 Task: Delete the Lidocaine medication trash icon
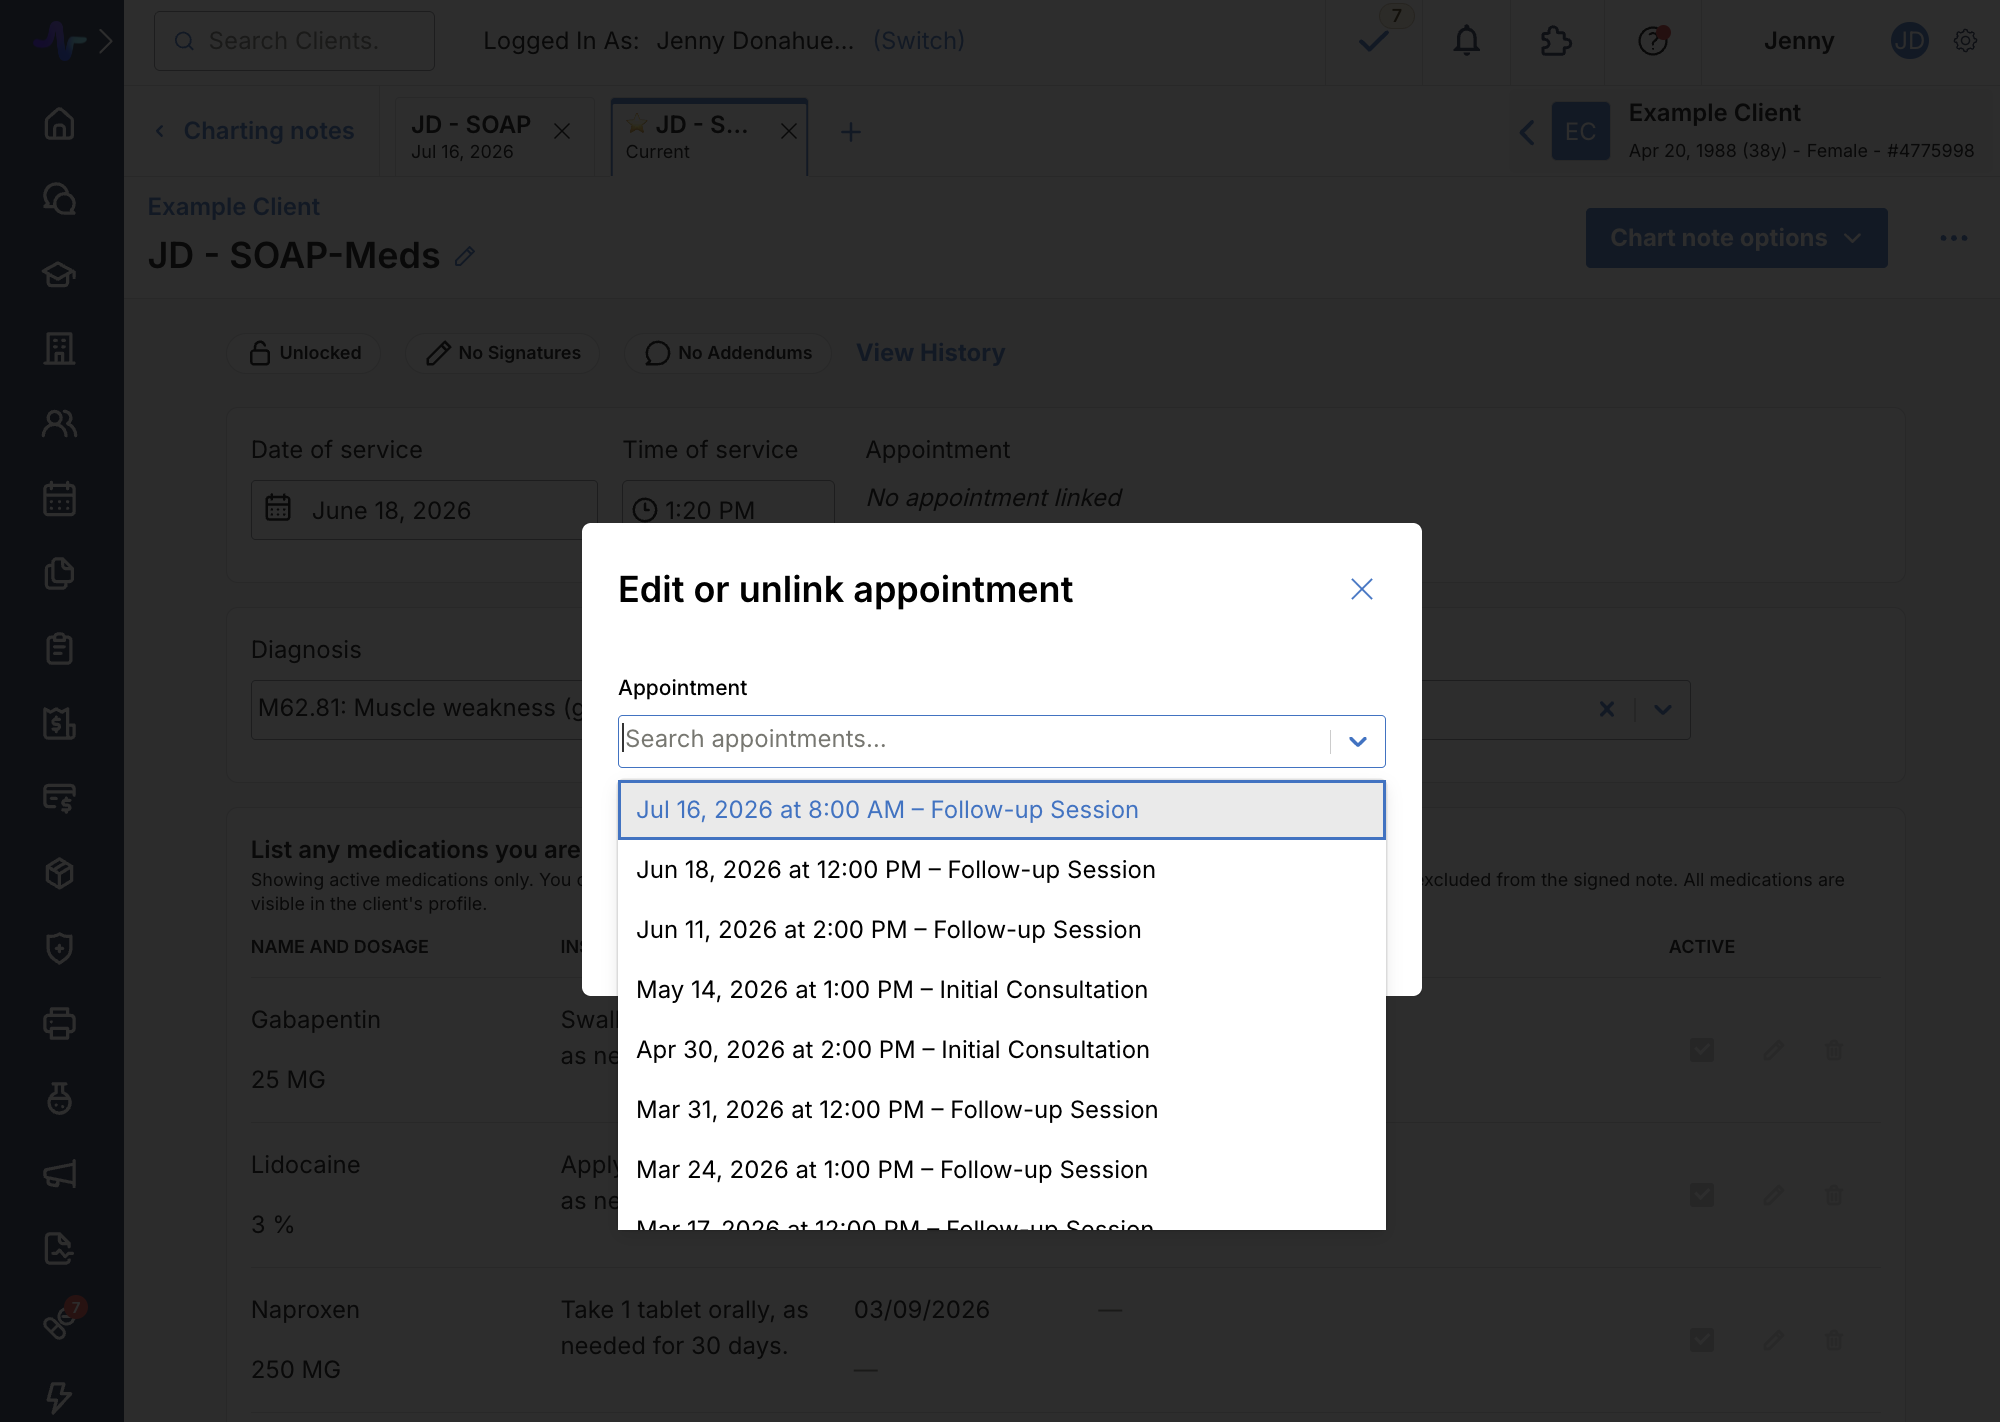click(1834, 1195)
